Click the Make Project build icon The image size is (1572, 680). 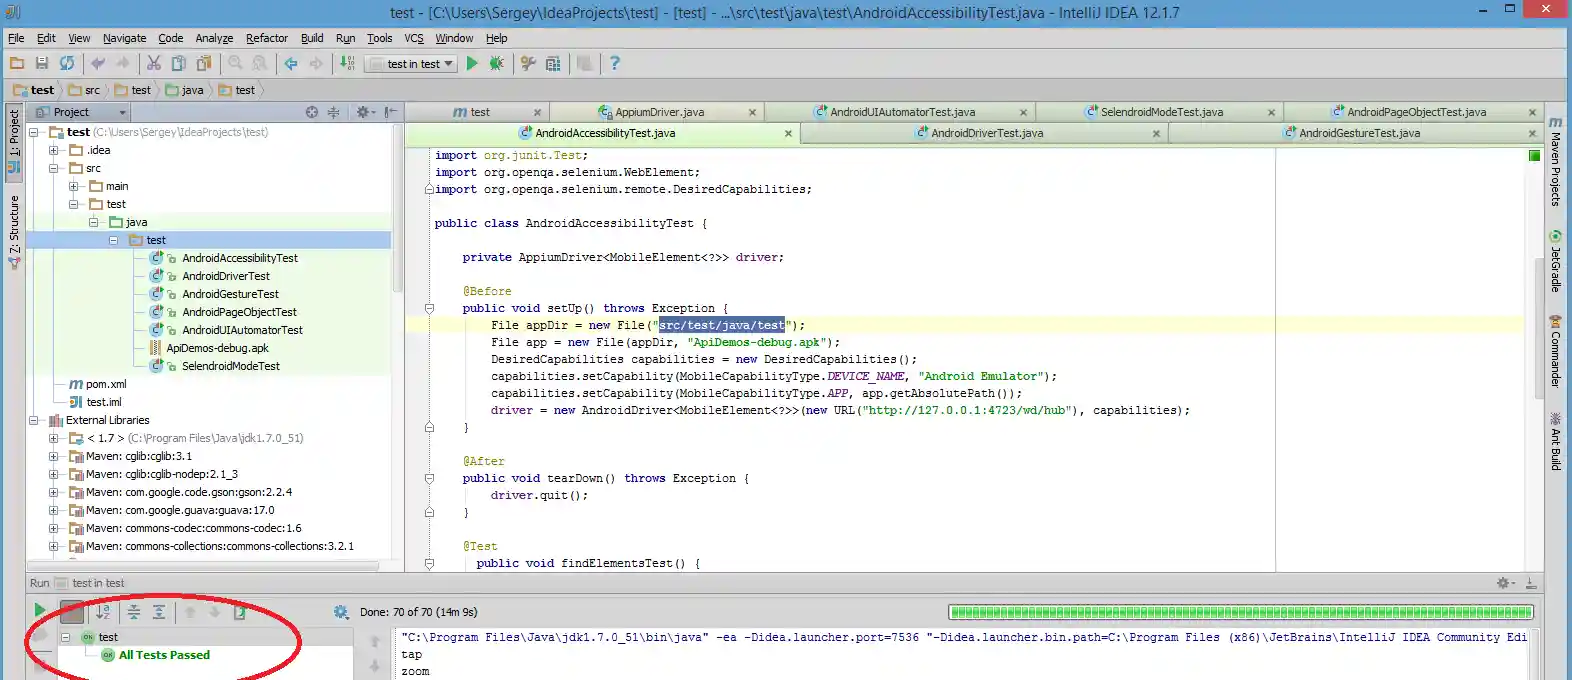347,63
